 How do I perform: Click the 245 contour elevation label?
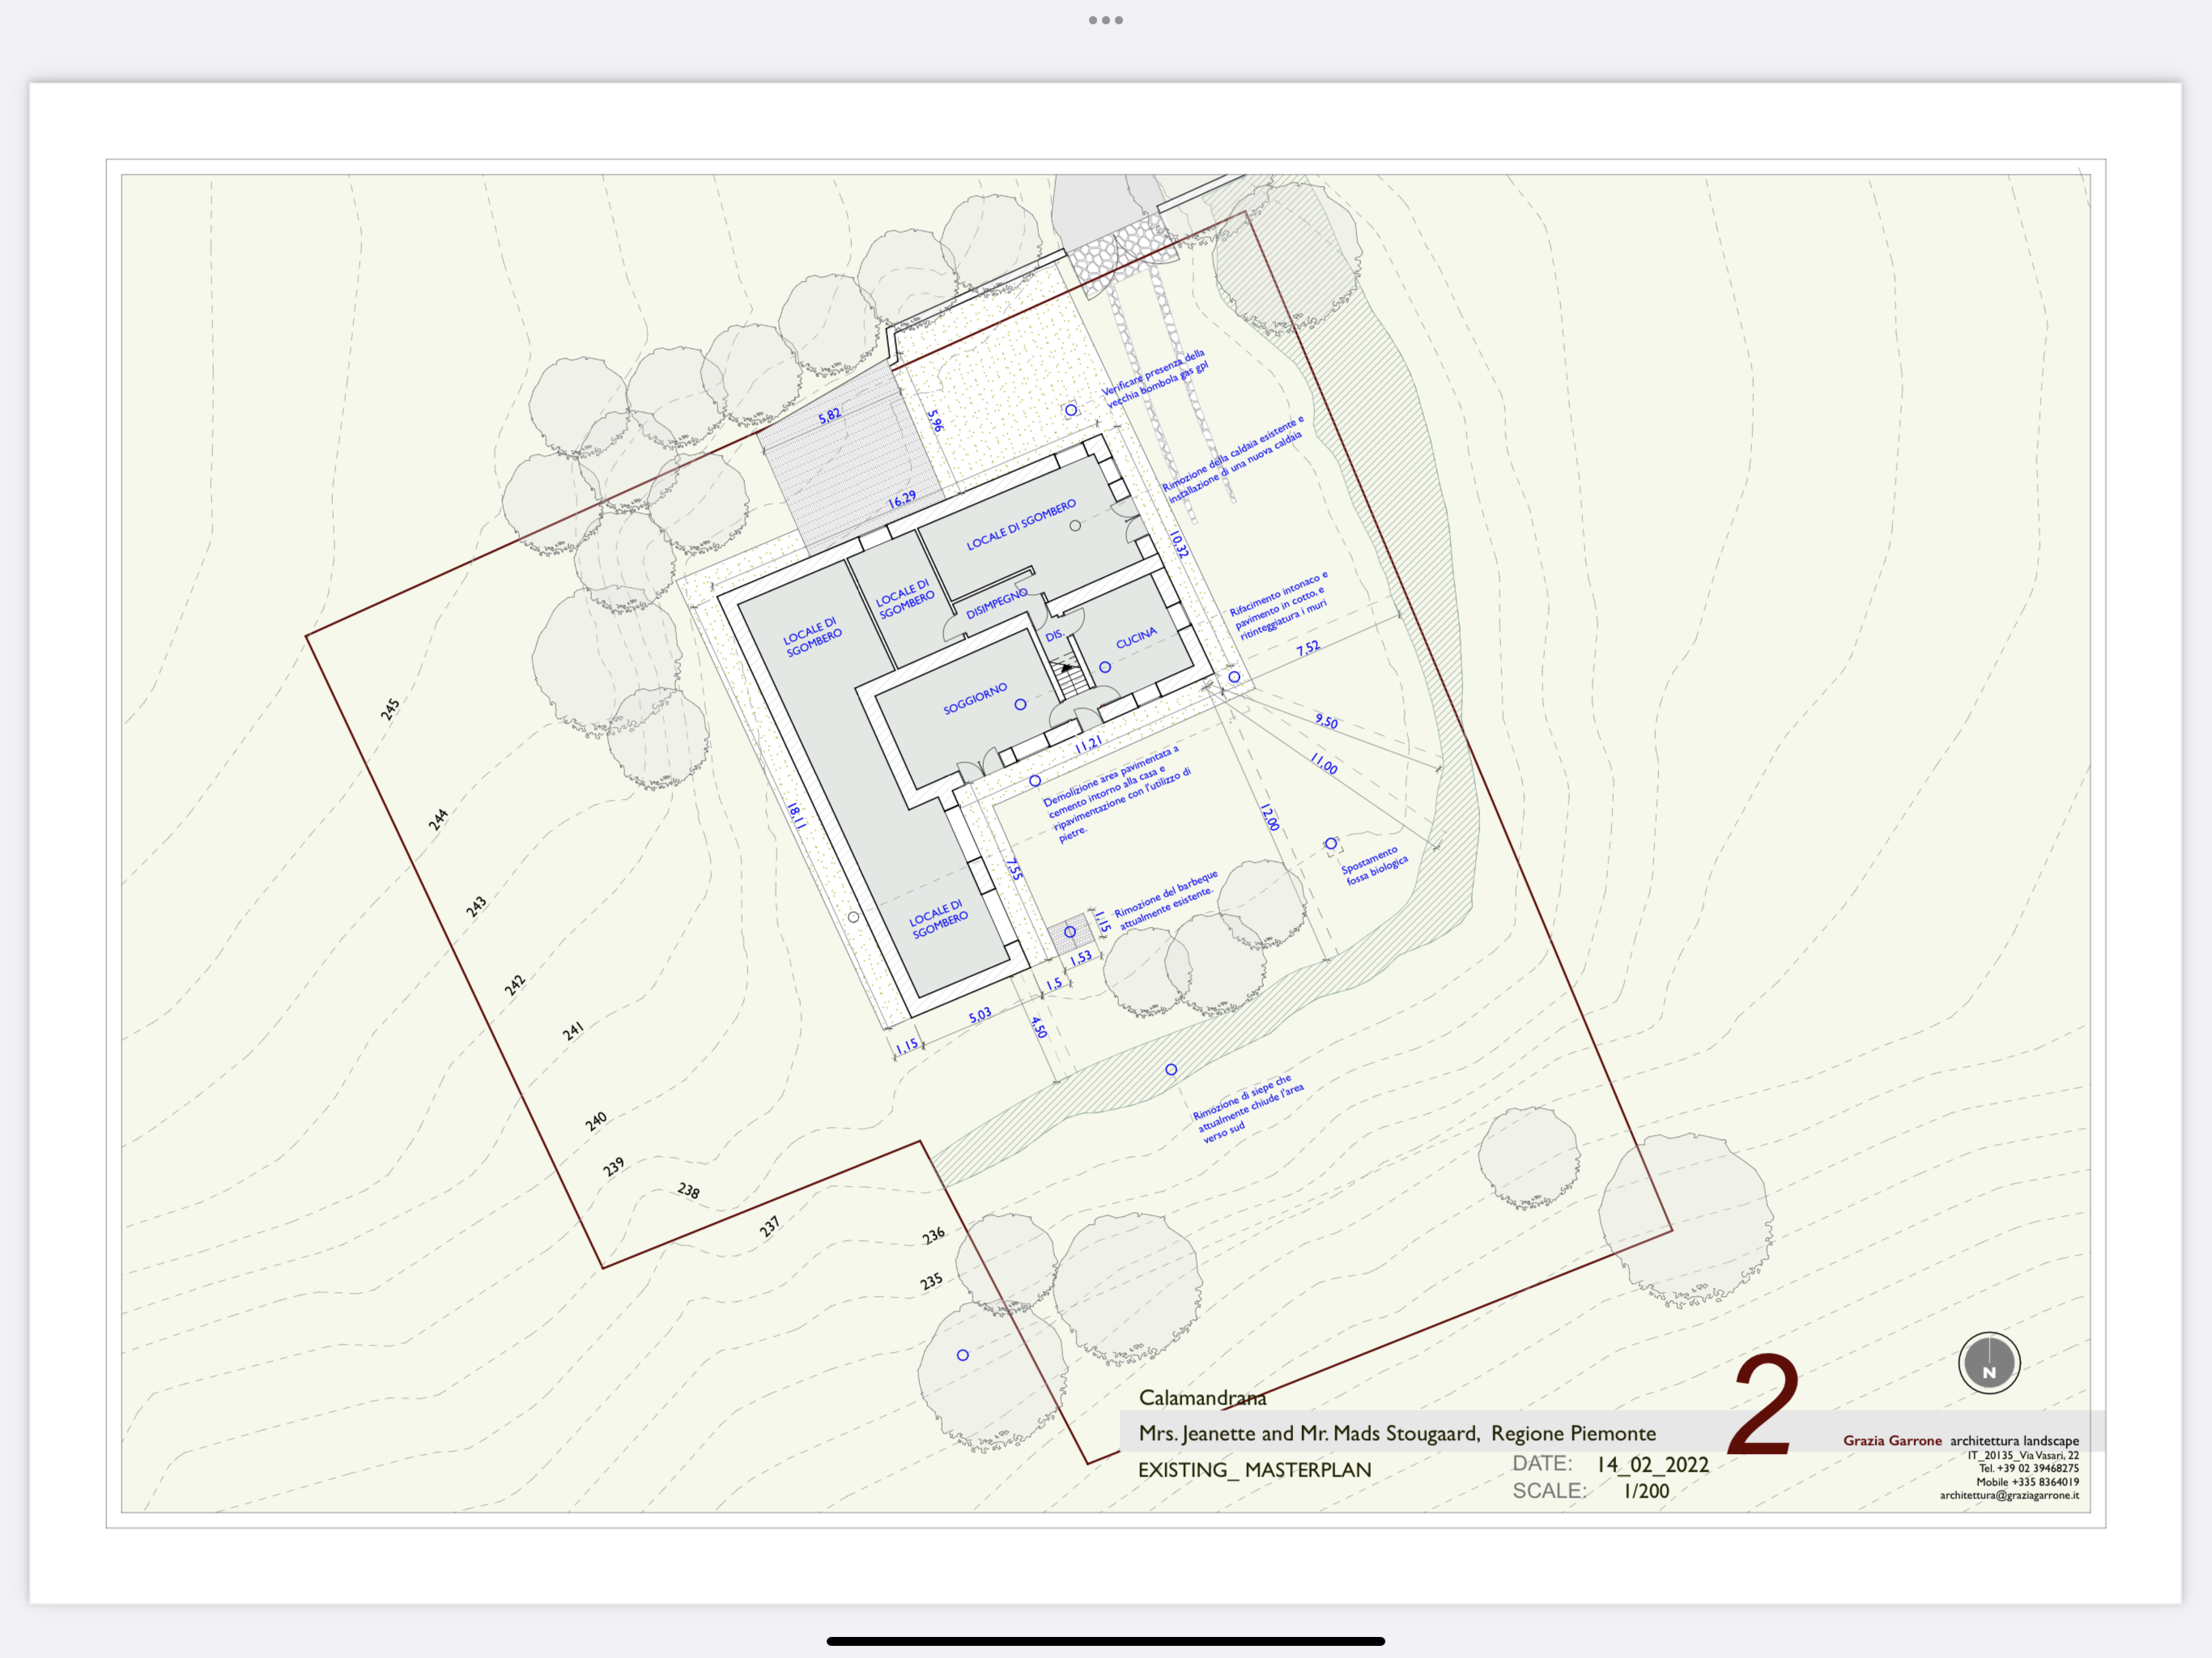click(x=390, y=709)
